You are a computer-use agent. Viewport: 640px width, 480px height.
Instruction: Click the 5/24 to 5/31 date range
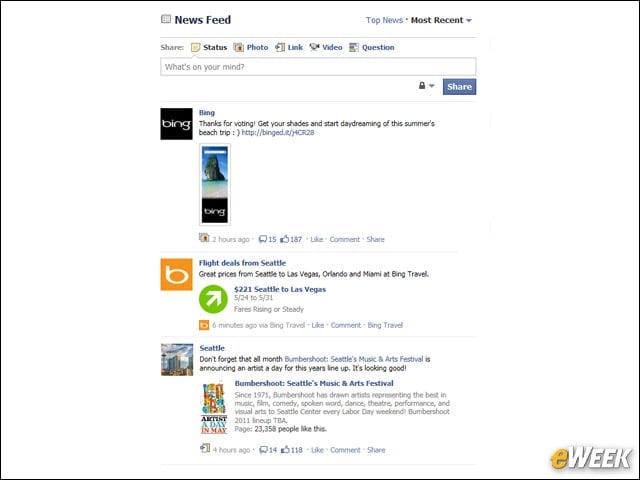click(253, 298)
